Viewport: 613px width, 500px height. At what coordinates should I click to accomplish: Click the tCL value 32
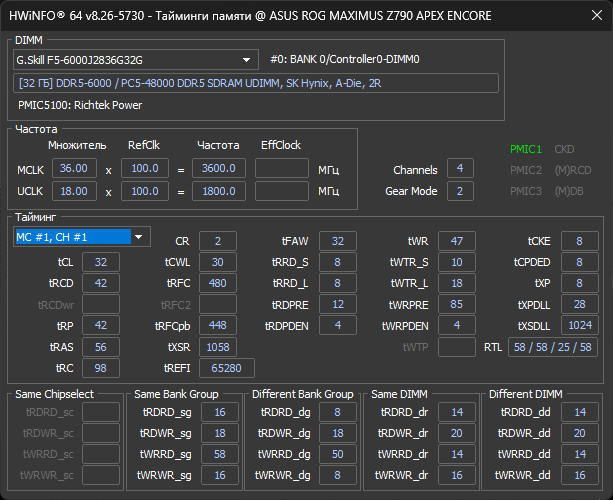pyautogui.click(x=101, y=262)
